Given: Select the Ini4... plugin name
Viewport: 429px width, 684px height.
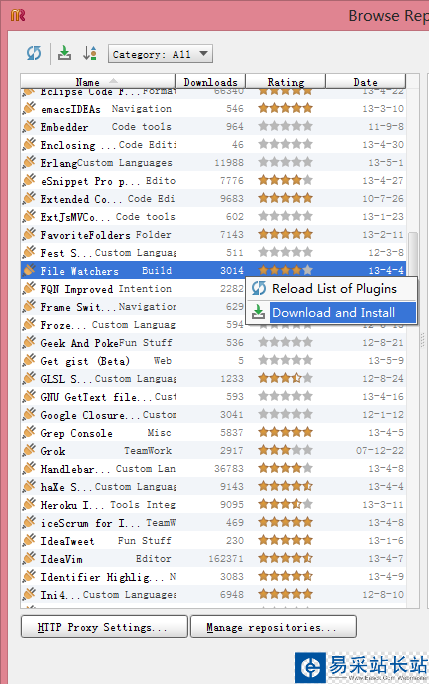Looking at the screenshot, I should click(60, 595).
